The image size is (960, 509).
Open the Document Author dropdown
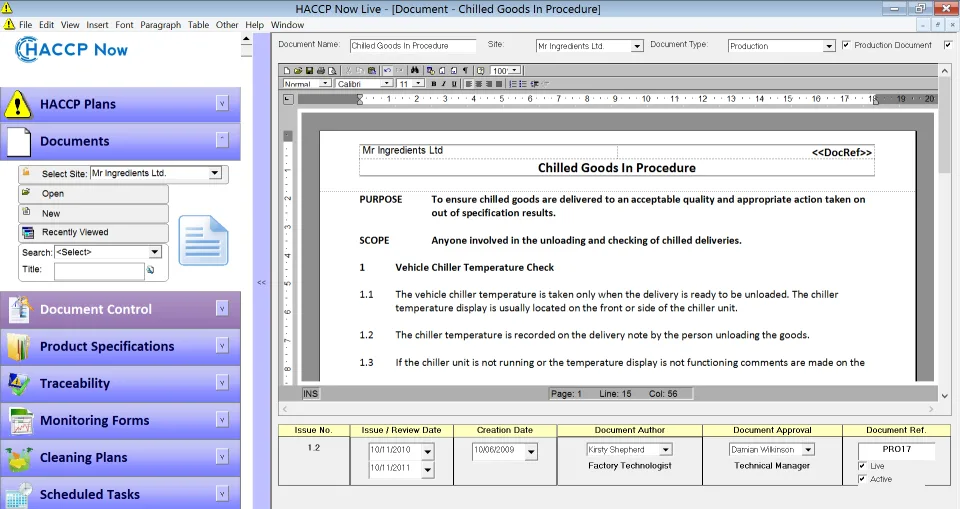coord(666,450)
